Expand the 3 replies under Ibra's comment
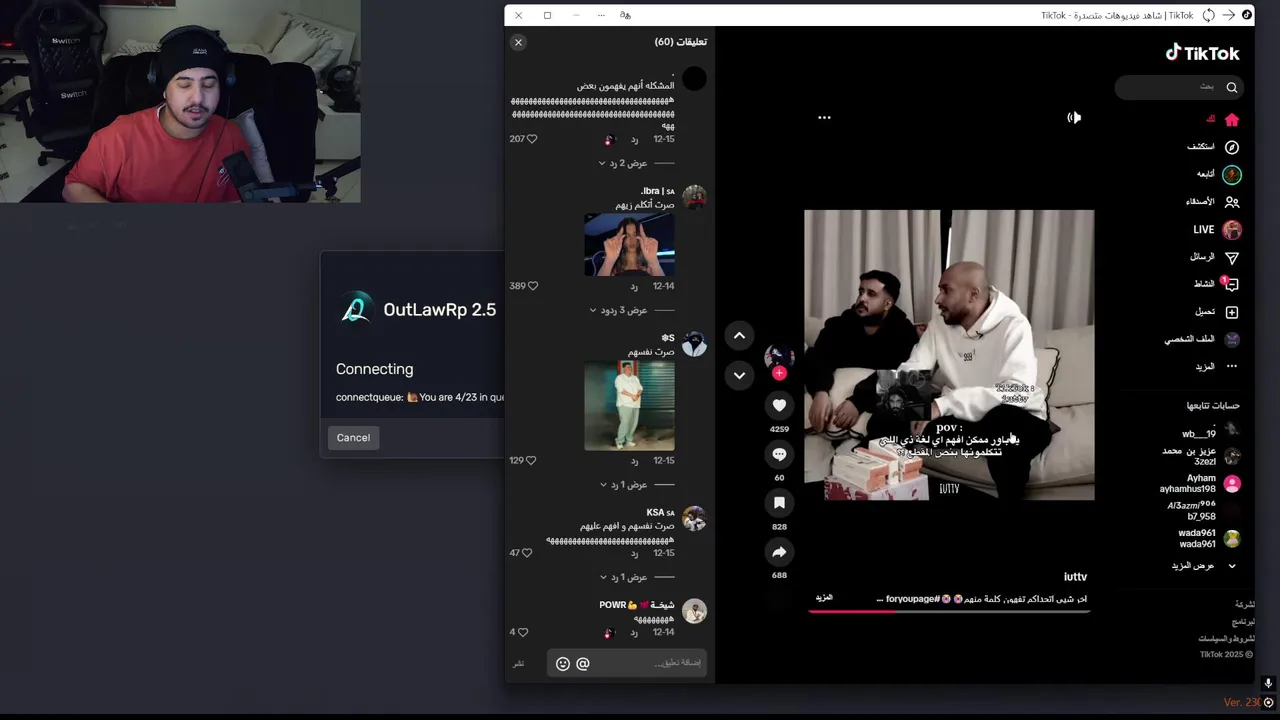Image resolution: width=1280 pixels, height=720 pixels. pos(618,310)
